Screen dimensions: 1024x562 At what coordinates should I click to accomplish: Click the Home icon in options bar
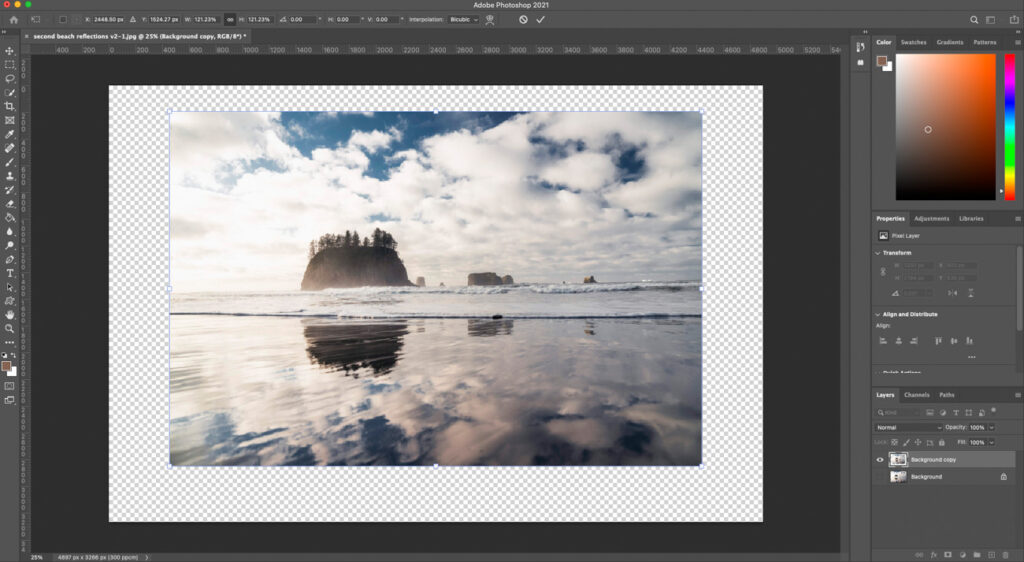(x=13, y=20)
